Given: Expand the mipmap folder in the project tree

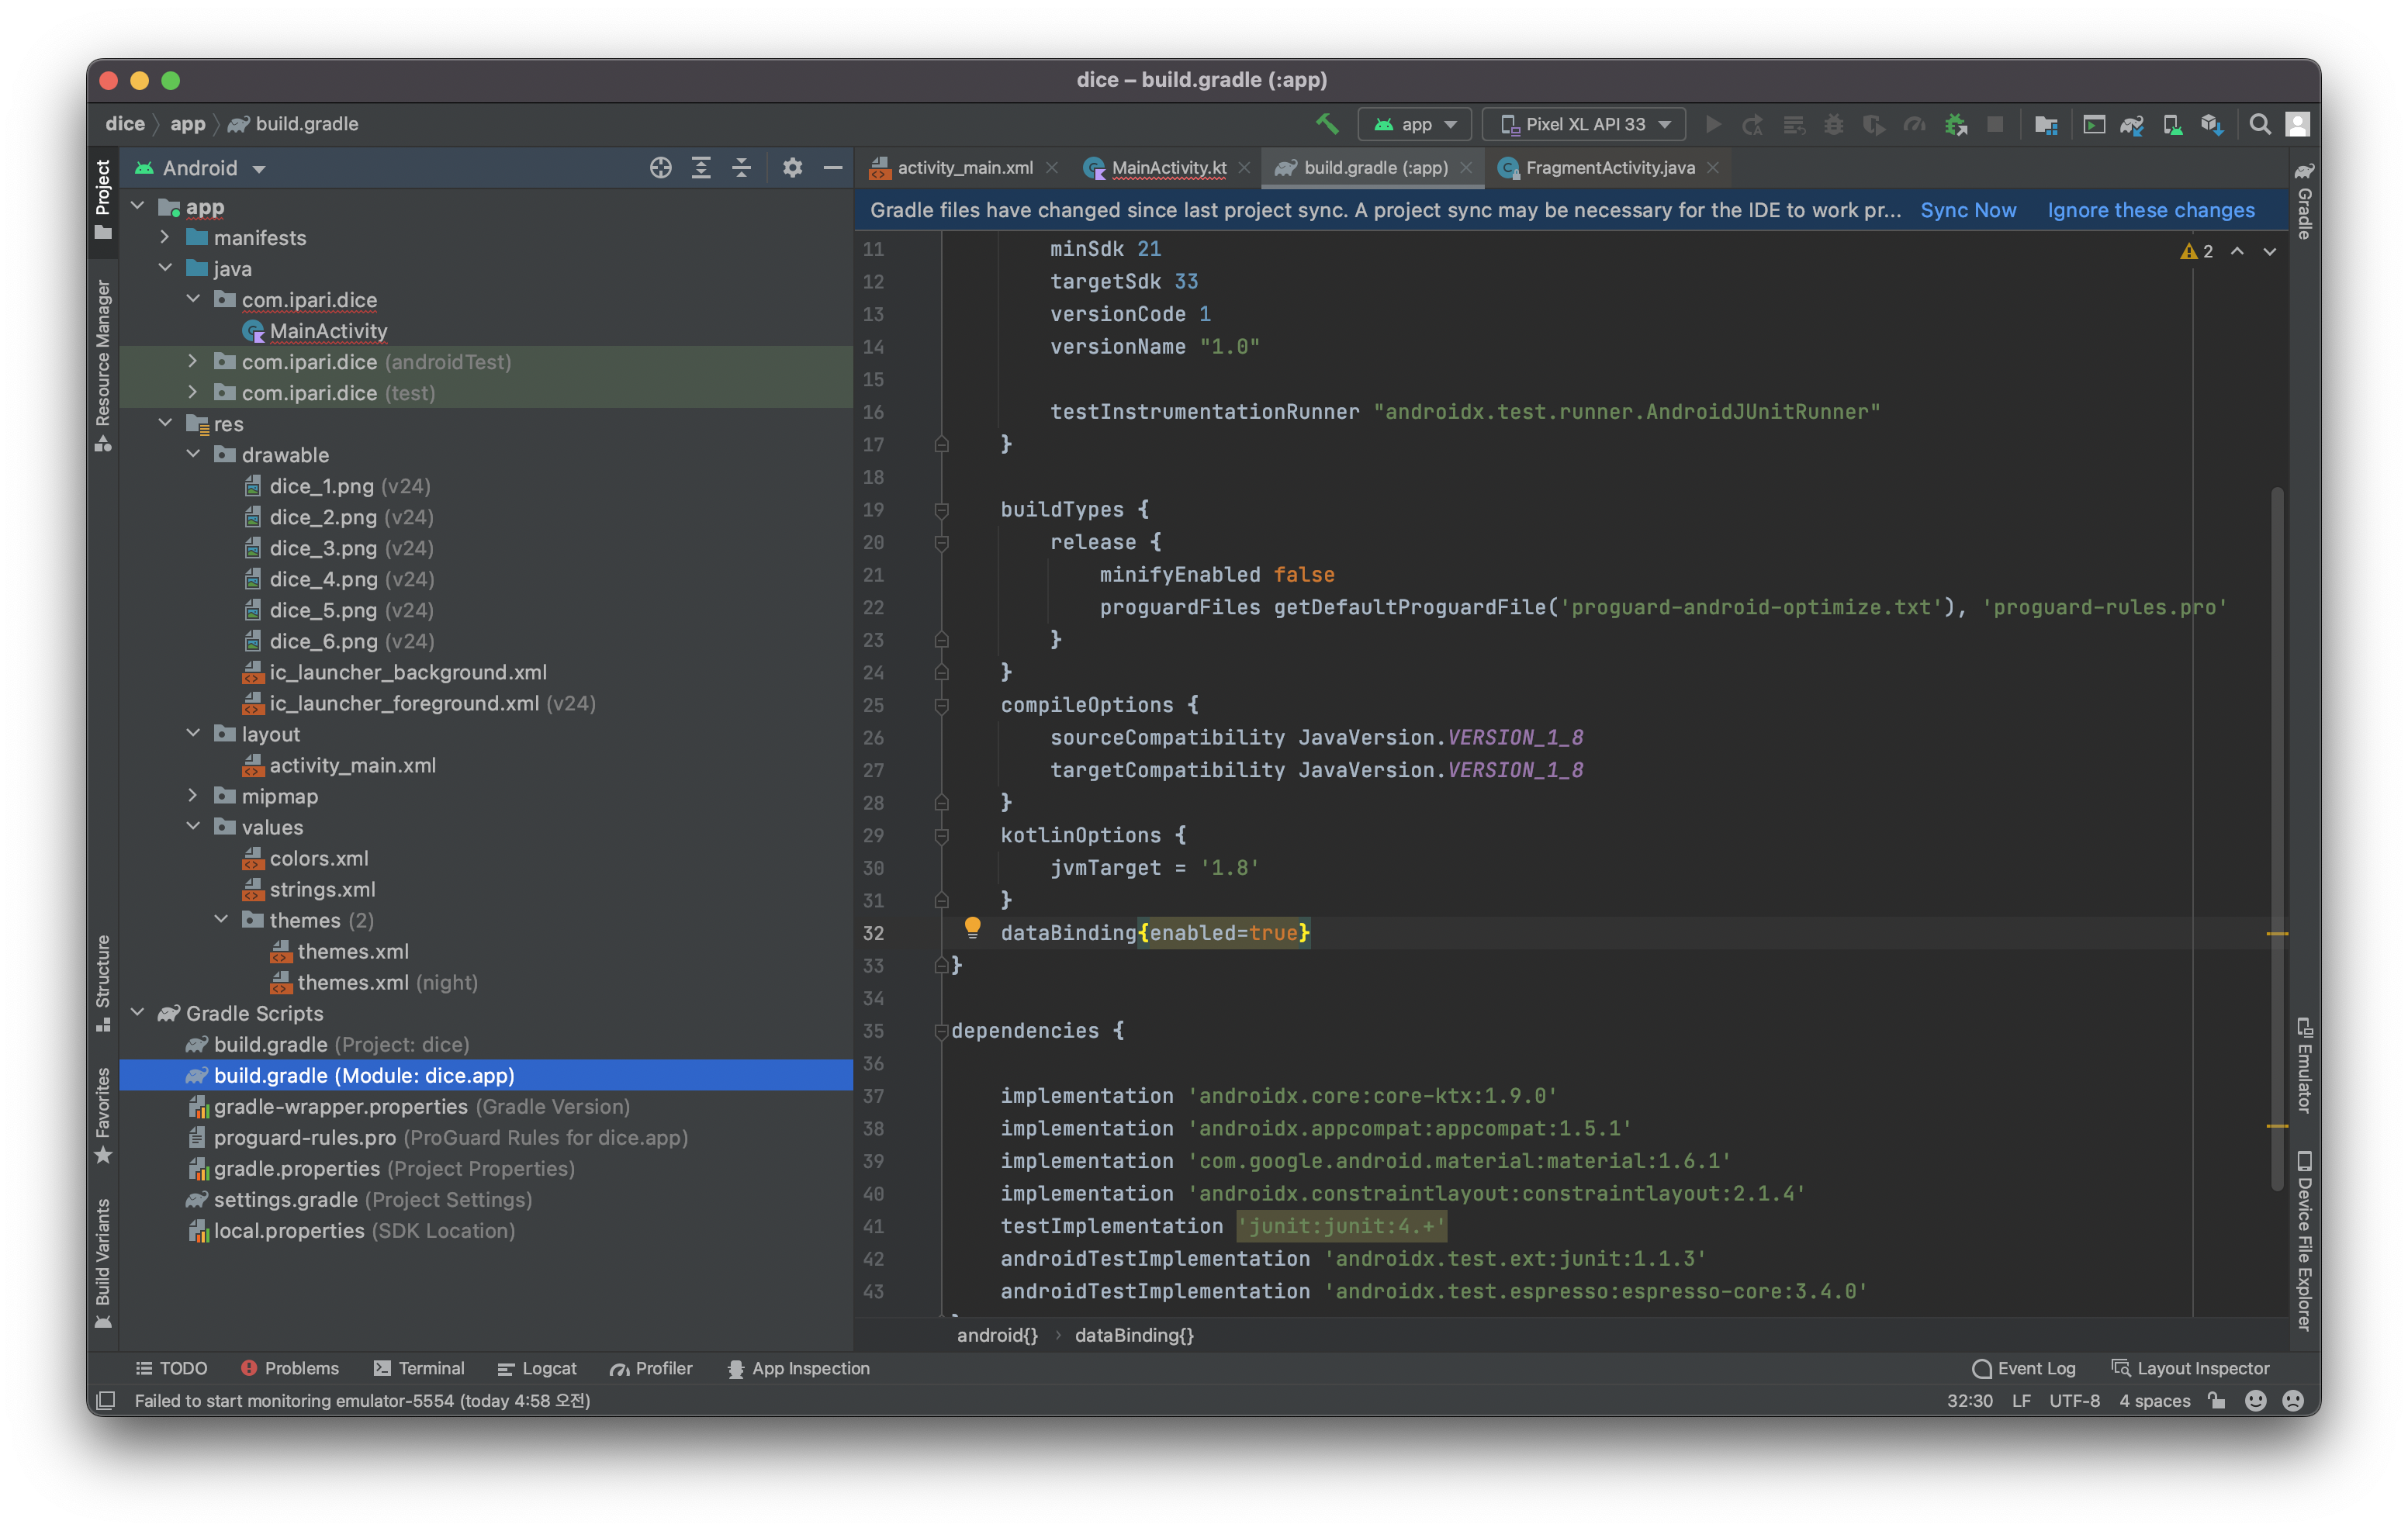Looking at the screenshot, I should (193, 796).
